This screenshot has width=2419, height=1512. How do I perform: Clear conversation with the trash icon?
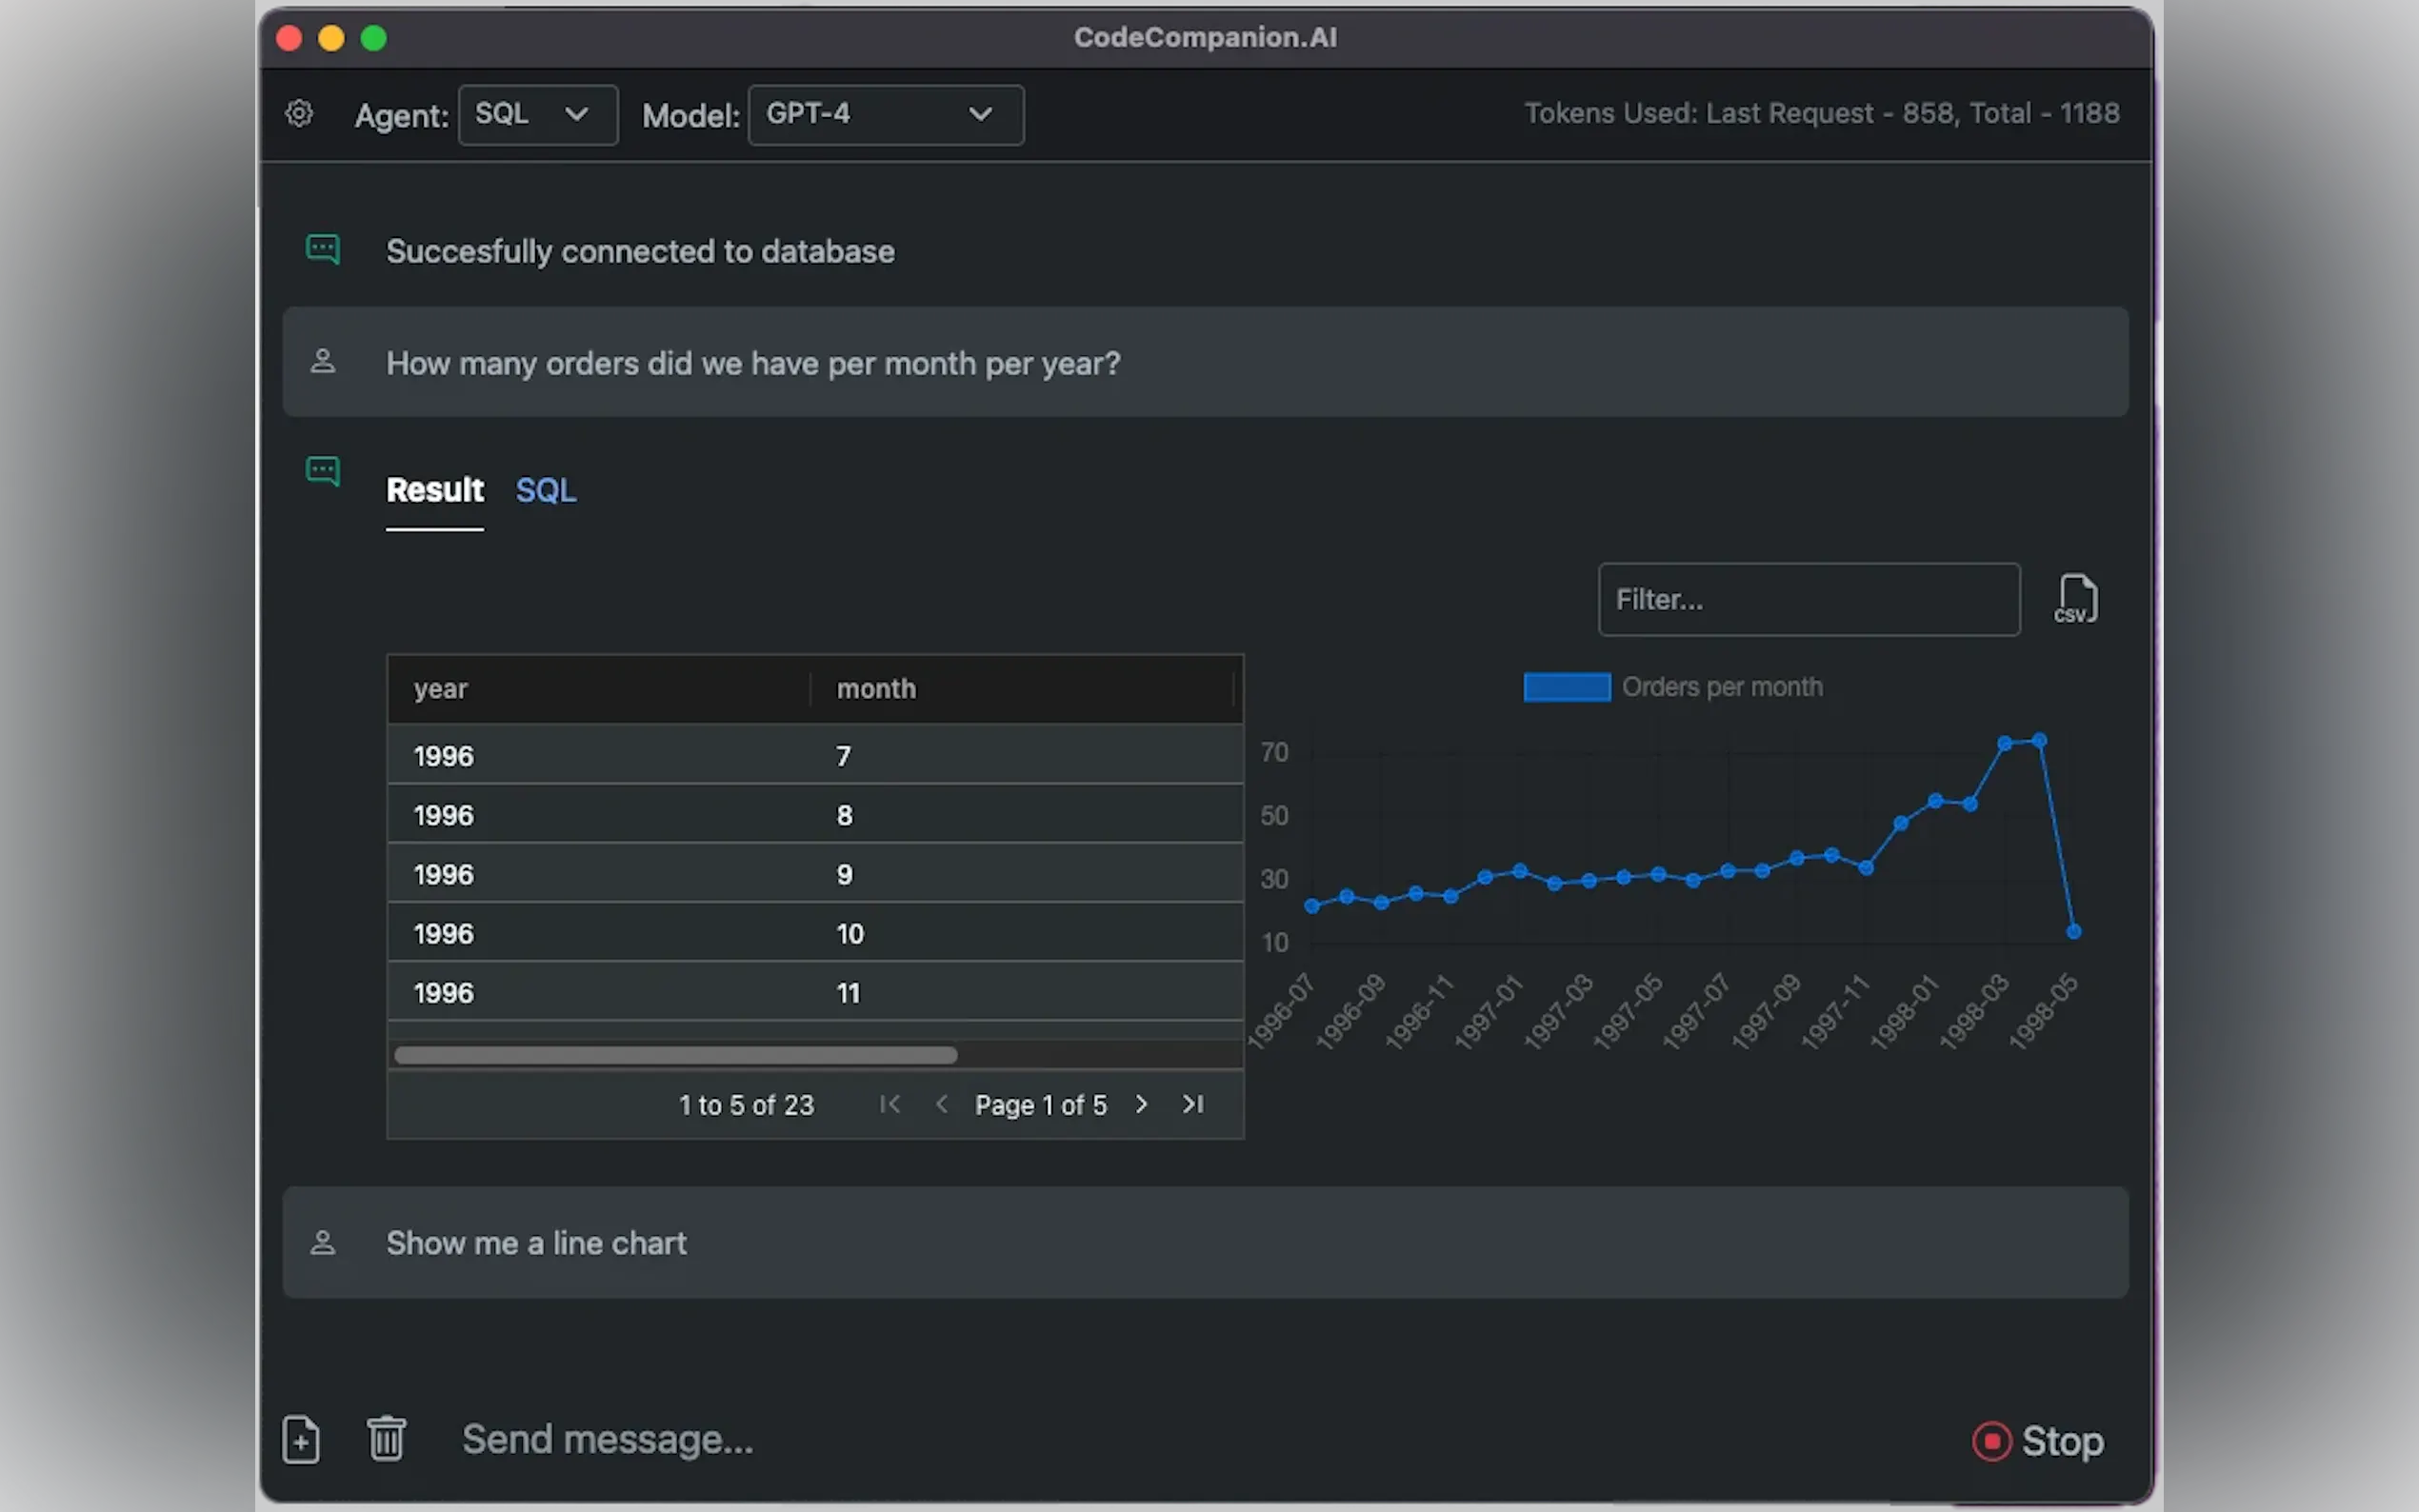tap(386, 1439)
